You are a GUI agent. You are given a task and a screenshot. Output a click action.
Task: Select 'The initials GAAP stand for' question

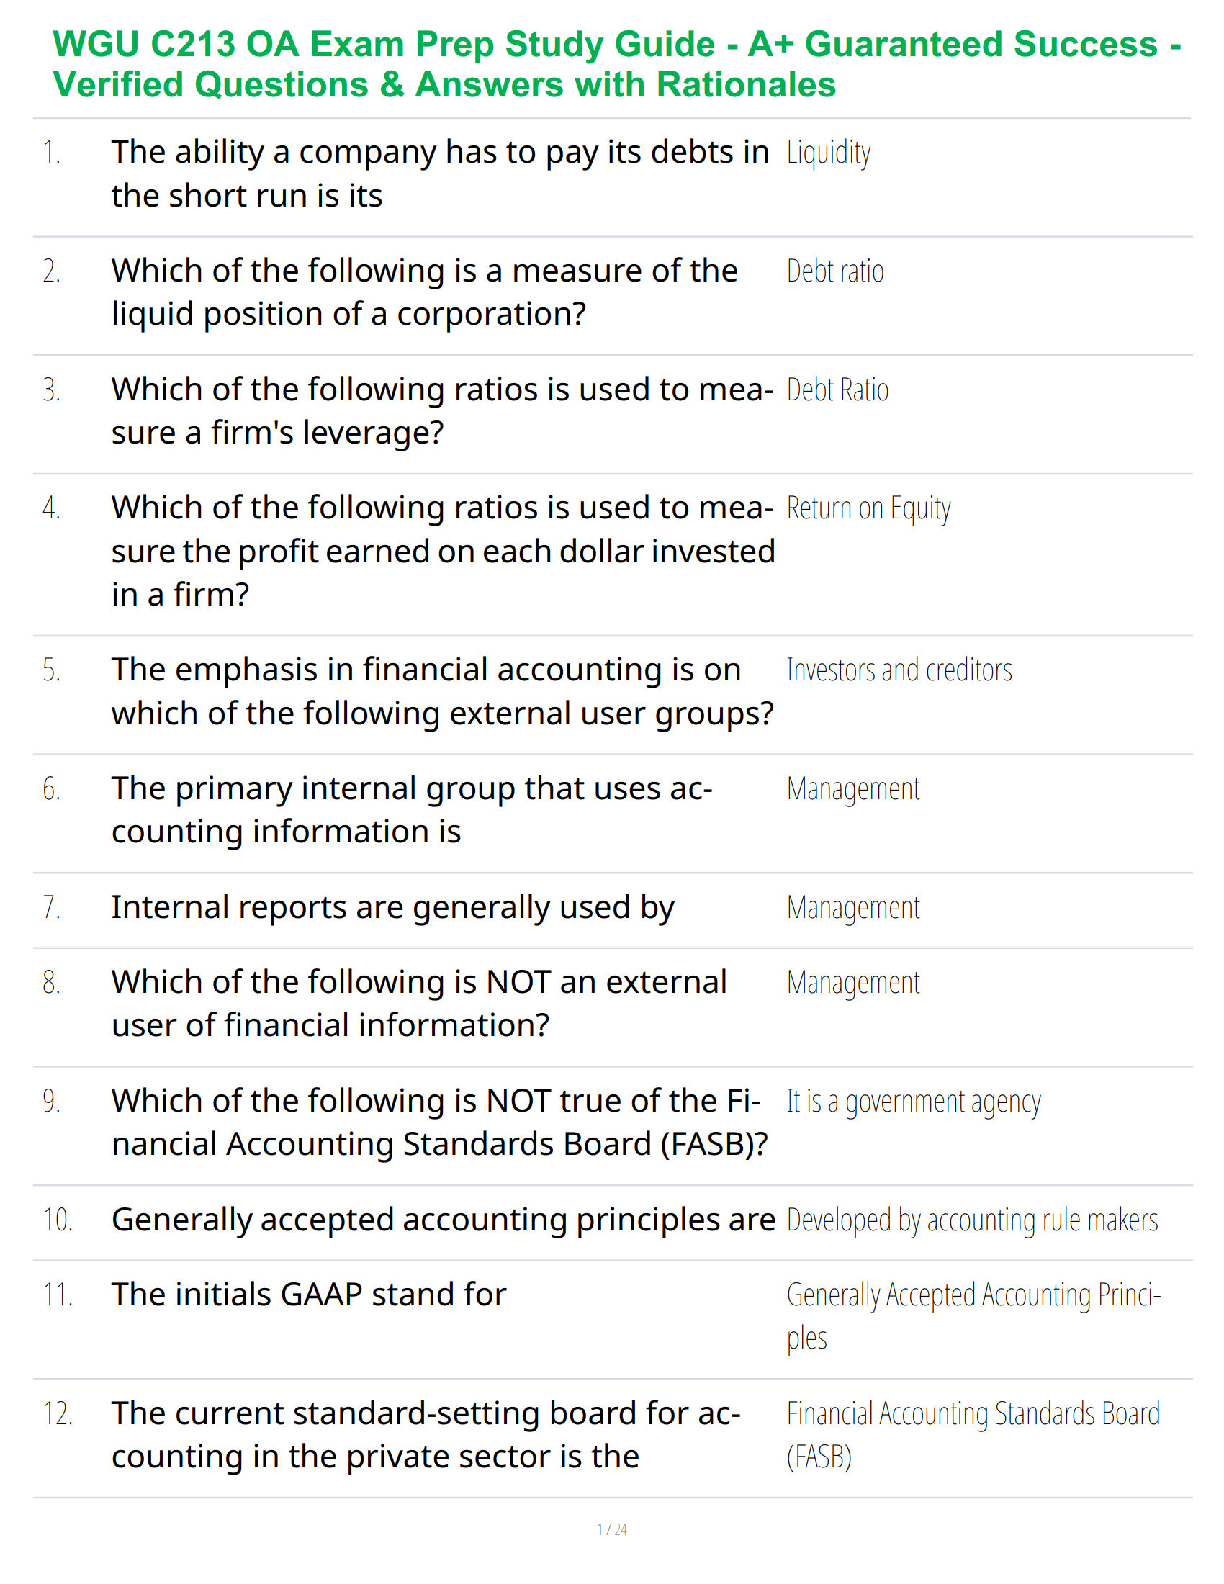coord(309,1295)
